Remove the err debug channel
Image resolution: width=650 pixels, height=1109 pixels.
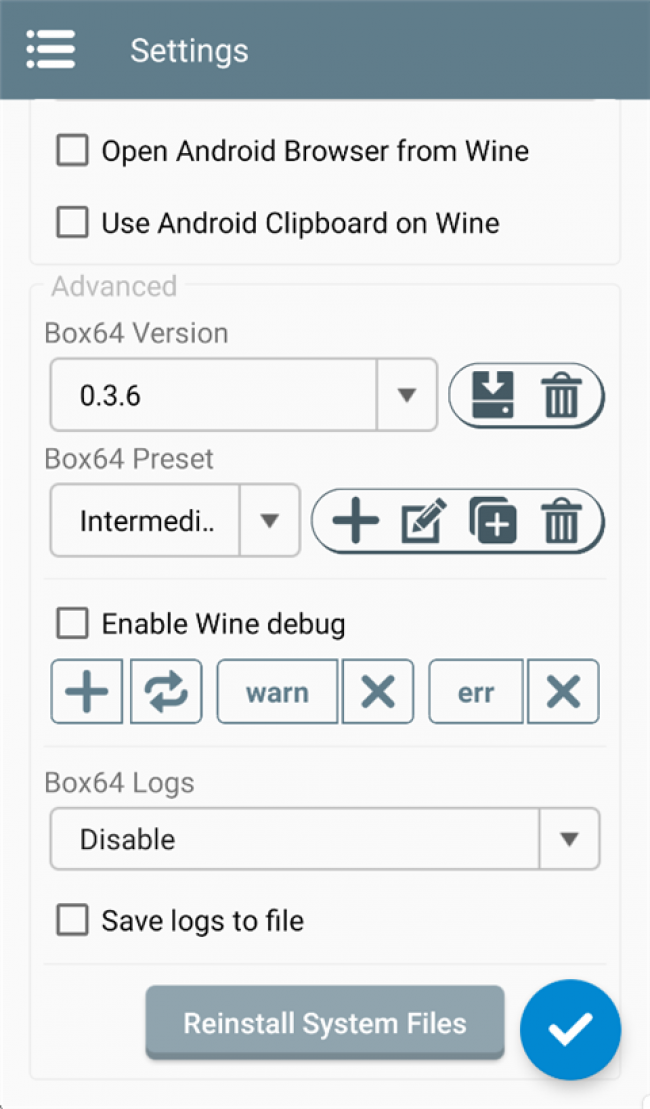pos(563,691)
